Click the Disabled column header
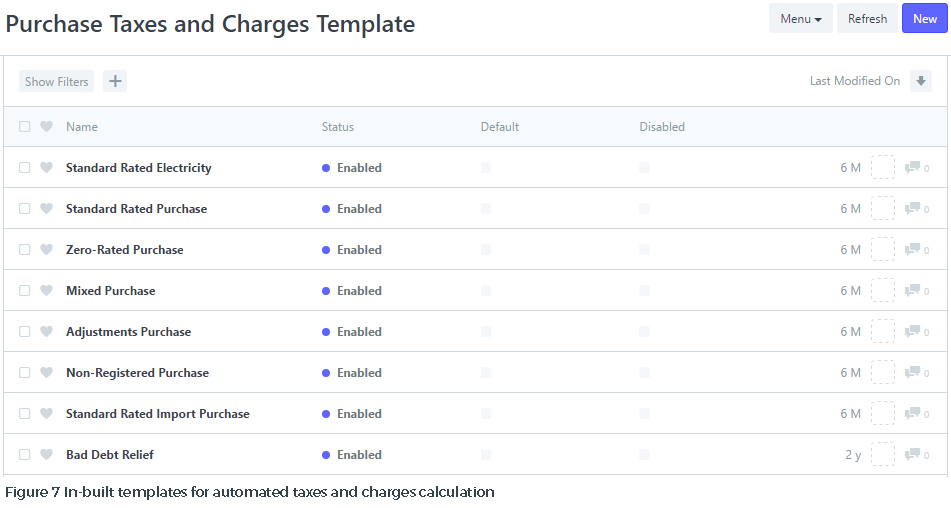Image resolution: width=951 pixels, height=508 pixels. (x=662, y=127)
